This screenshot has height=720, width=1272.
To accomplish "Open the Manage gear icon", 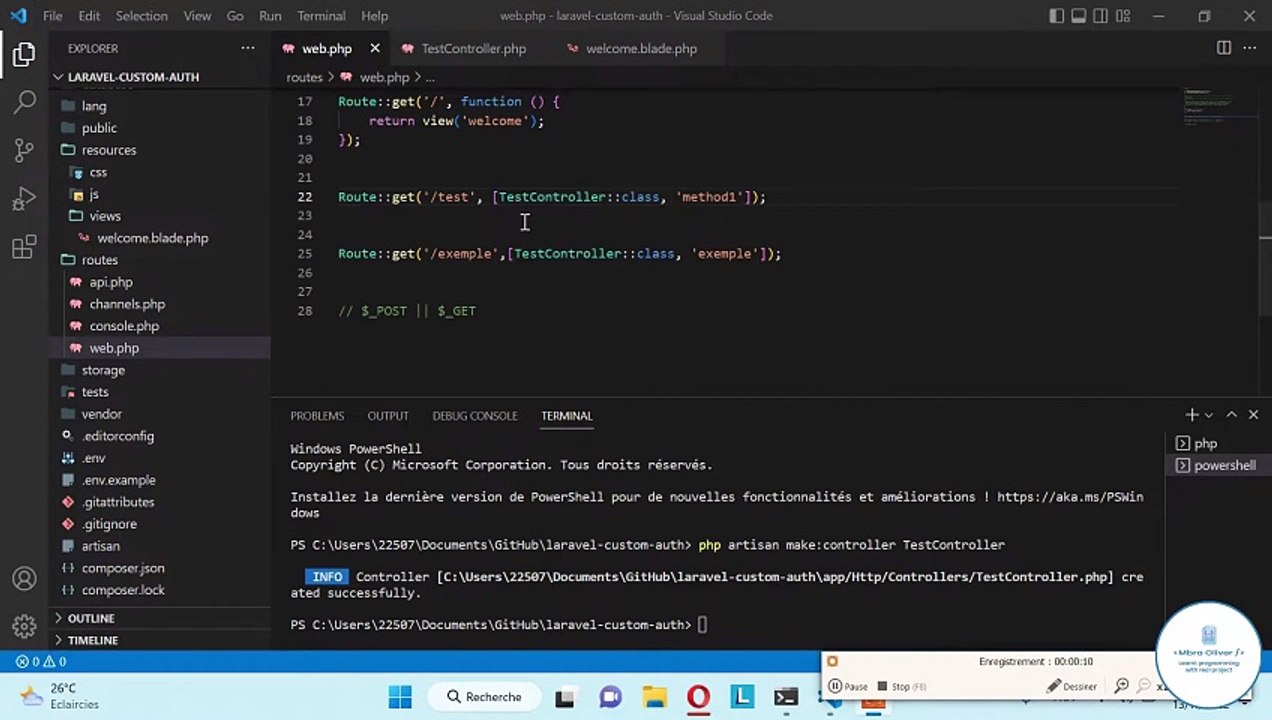I will 24,627.
